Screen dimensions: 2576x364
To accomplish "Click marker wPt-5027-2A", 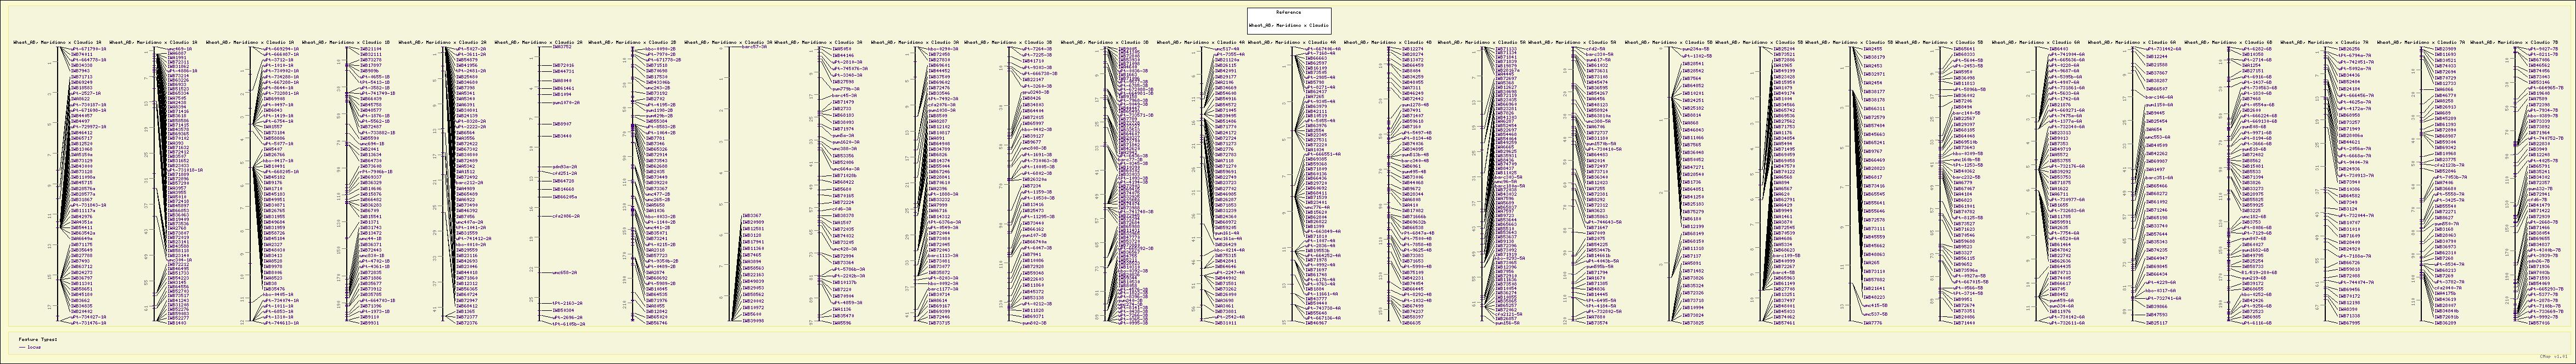I will pos(471,48).
